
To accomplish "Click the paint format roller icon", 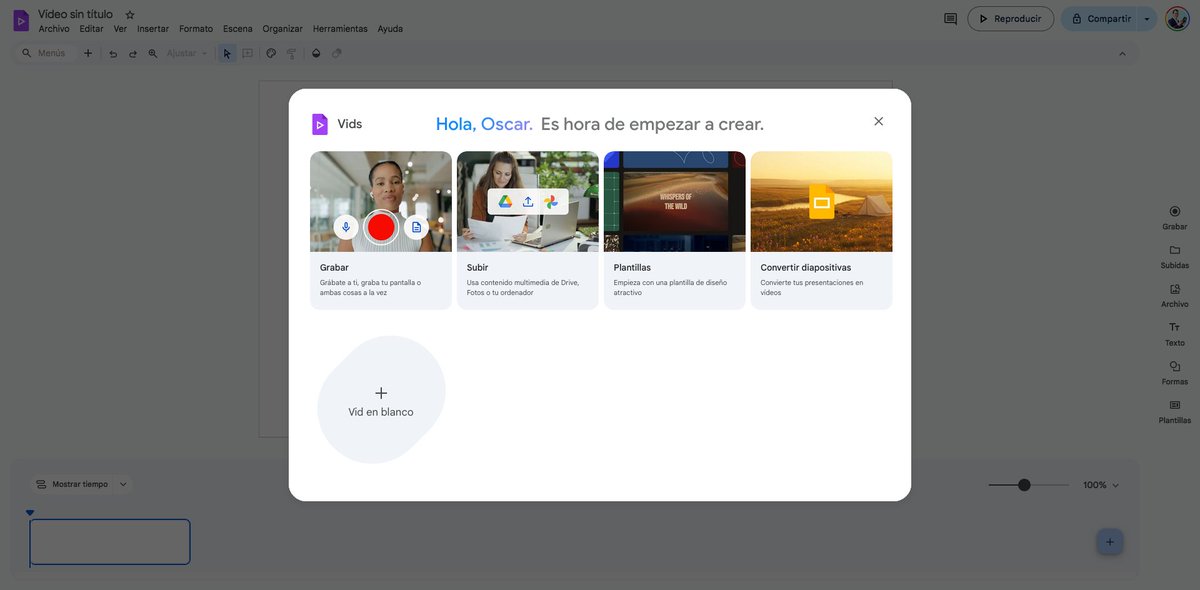I will pyautogui.click(x=291, y=53).
